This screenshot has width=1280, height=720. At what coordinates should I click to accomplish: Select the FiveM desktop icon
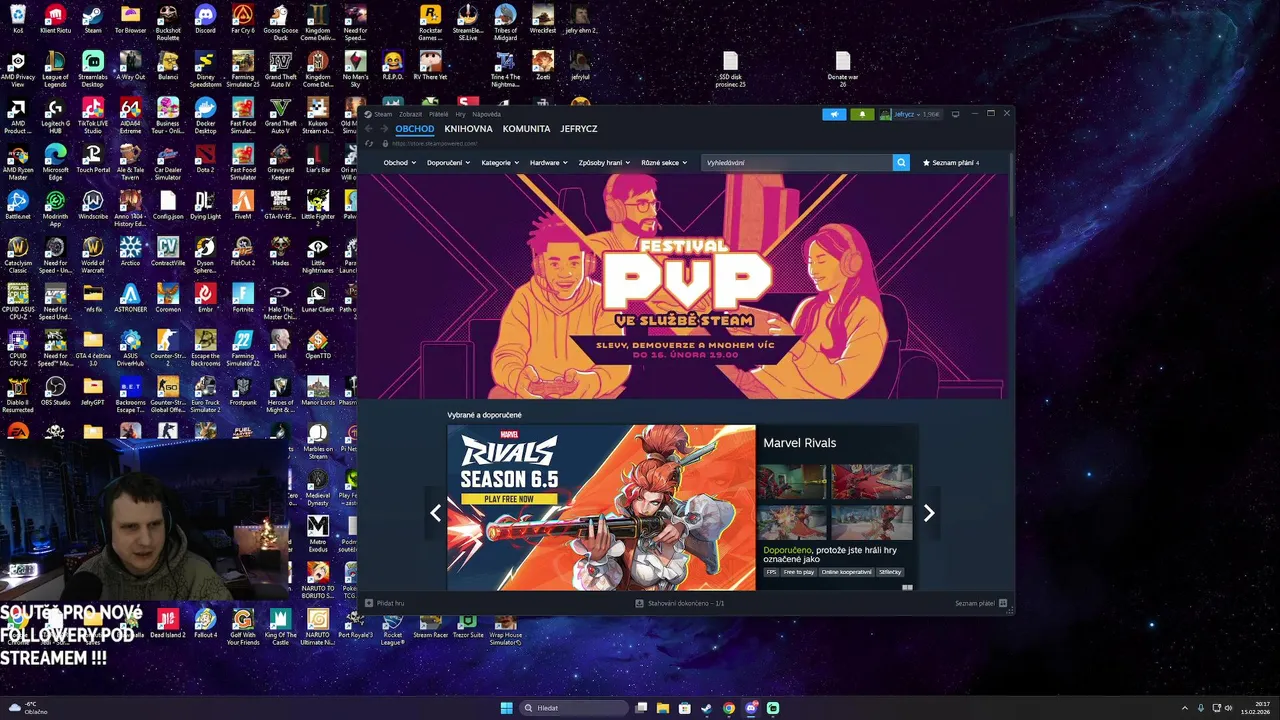(x=243, y=205)
